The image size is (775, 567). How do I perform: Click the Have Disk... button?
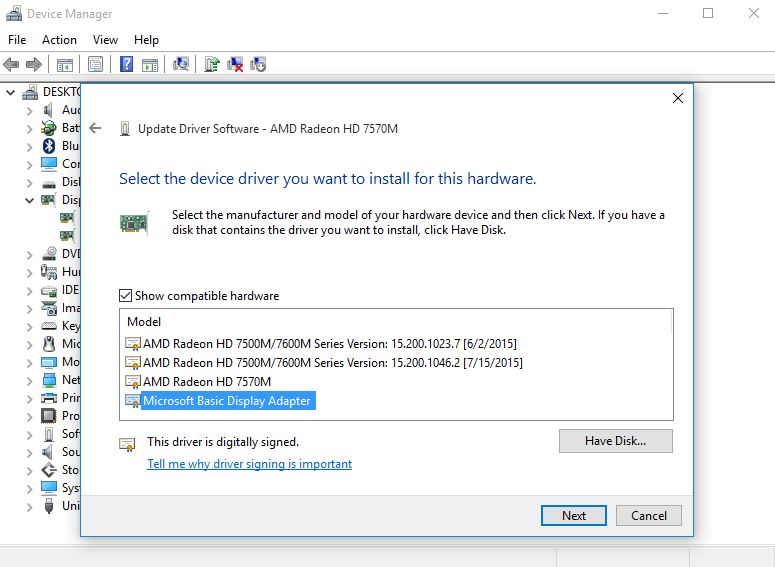coord(615,440)
